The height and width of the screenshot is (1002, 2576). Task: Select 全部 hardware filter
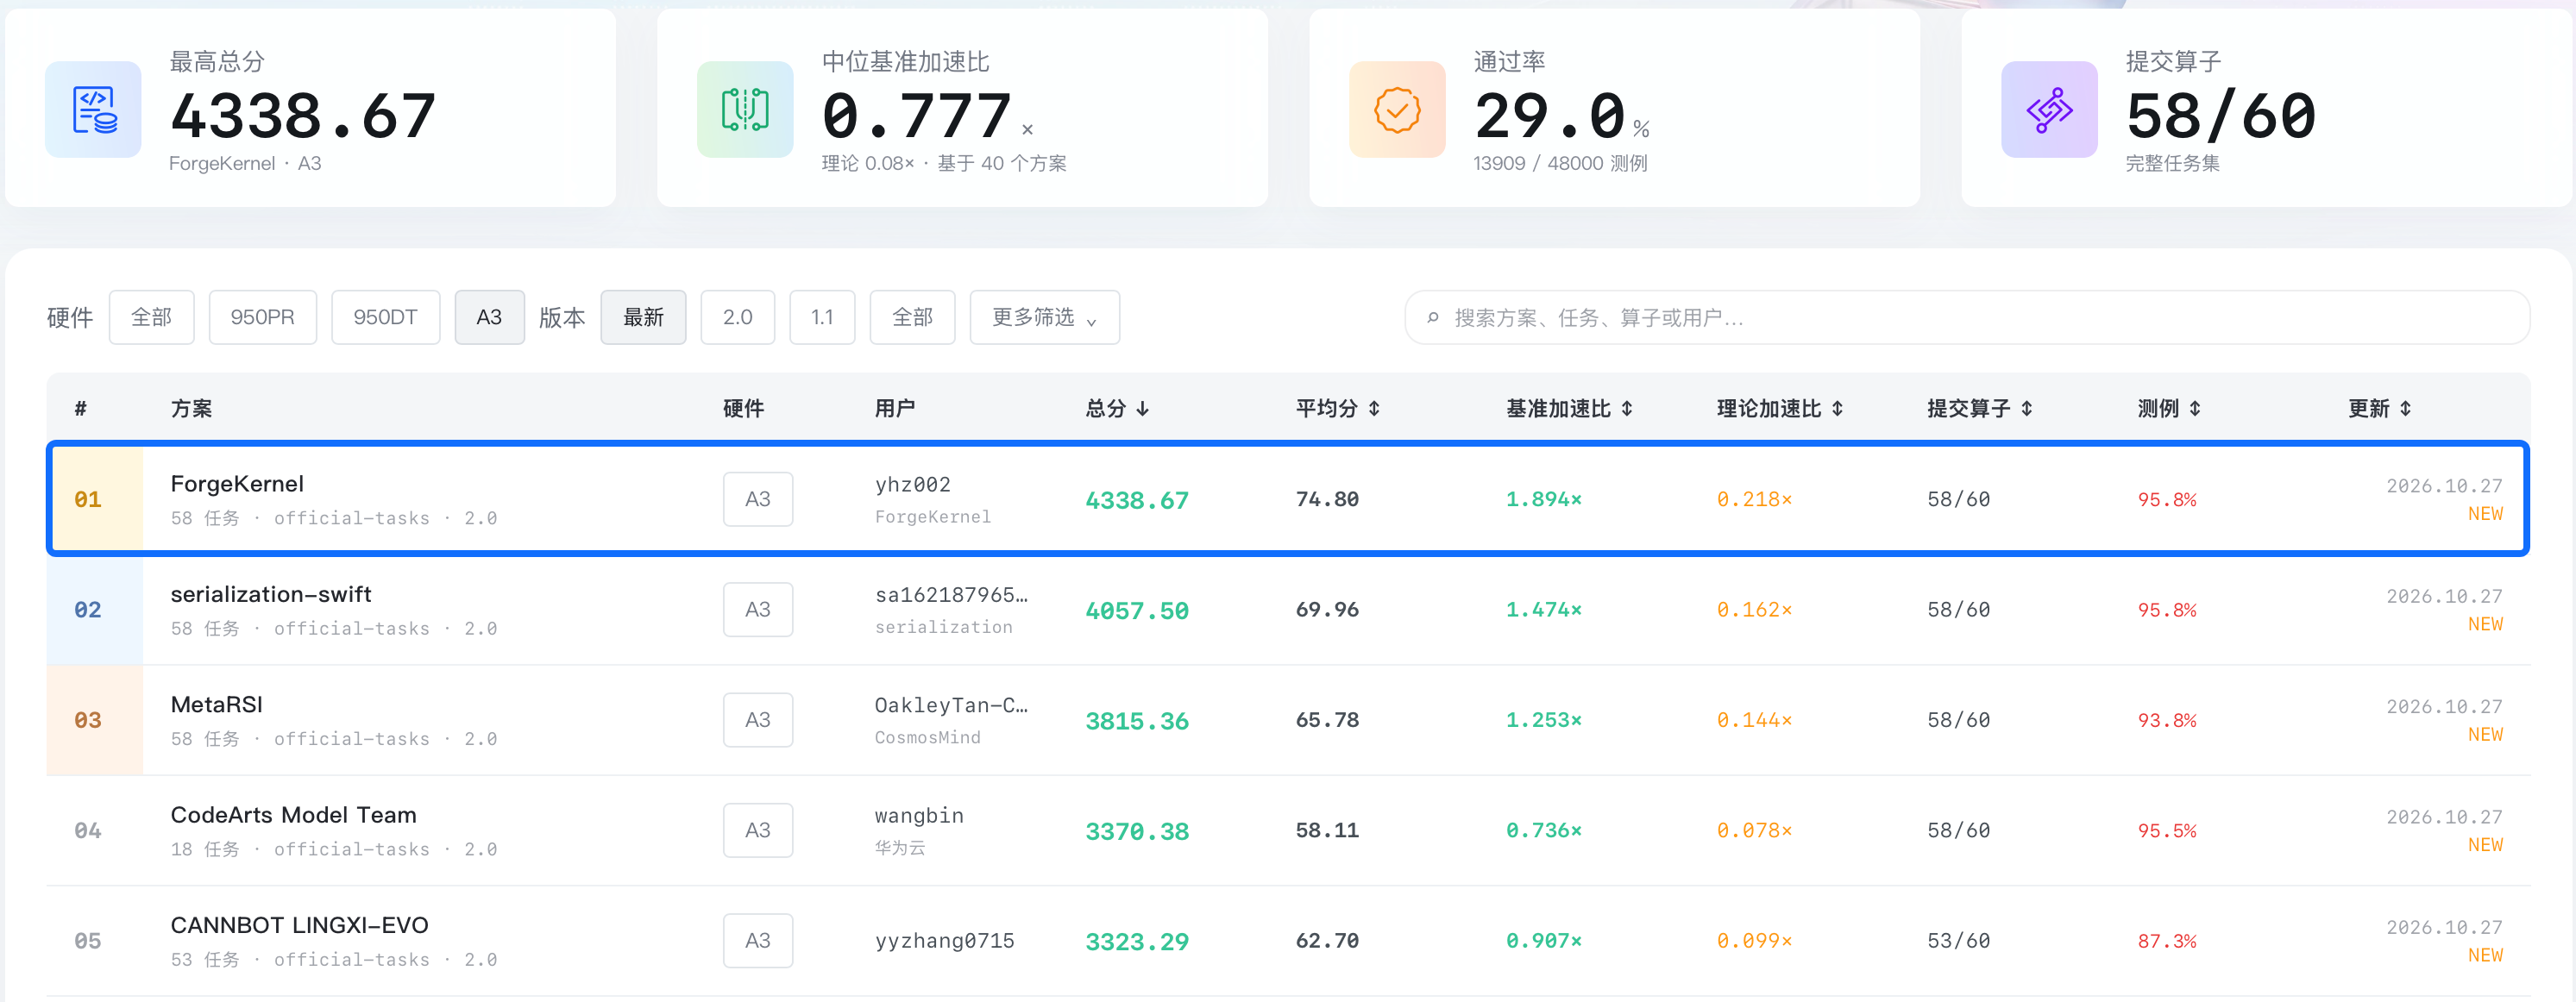pyautogui.click(x=152, y=317)
